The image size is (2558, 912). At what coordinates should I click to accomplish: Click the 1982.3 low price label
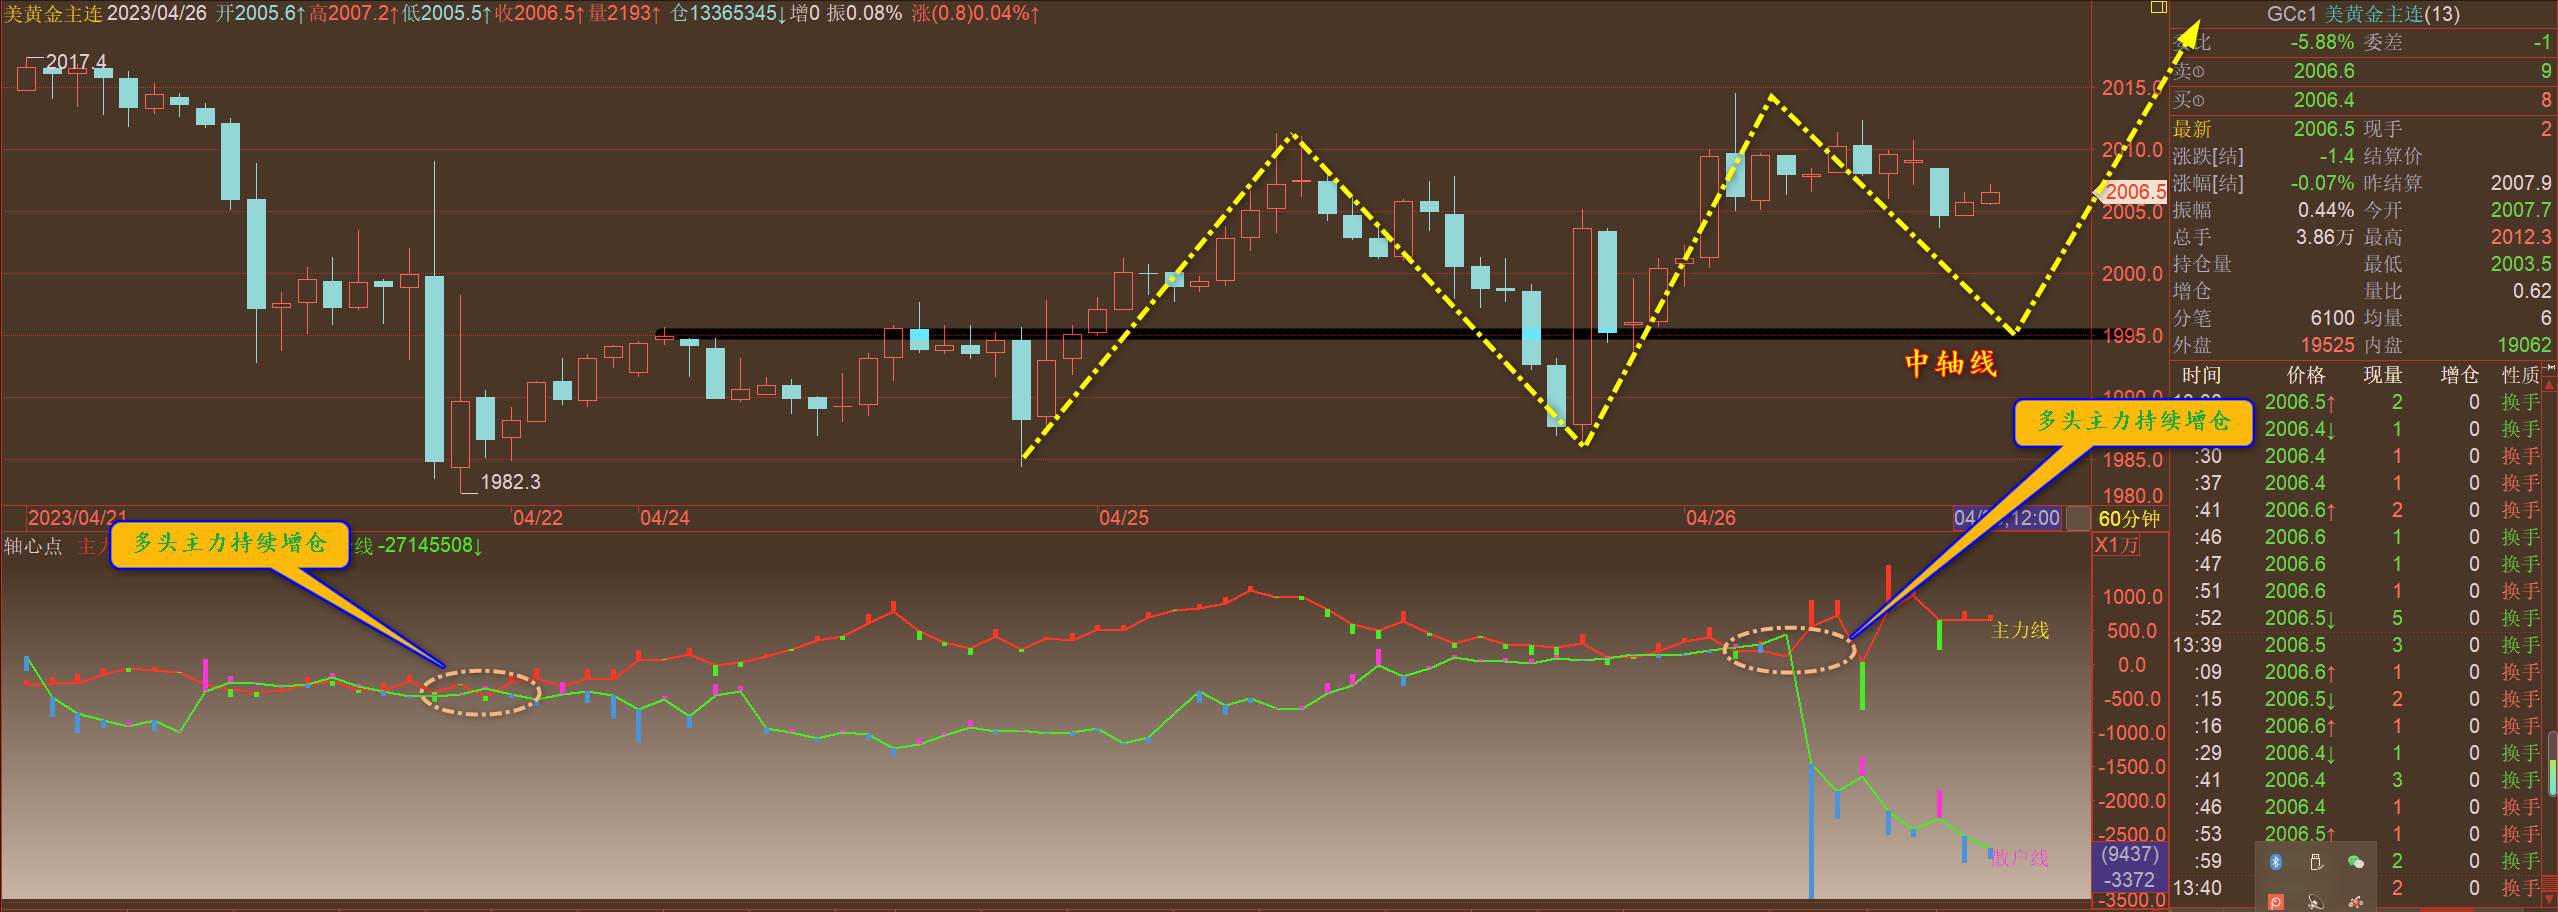[x=510, y=482]
